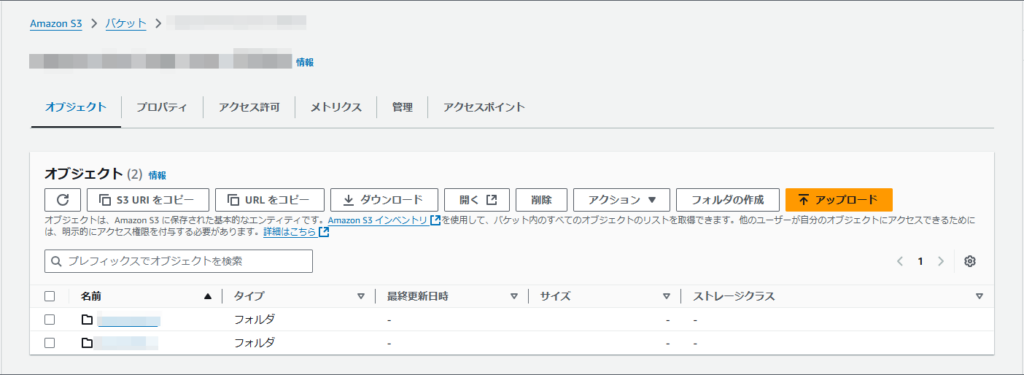Viewport: 1024px width, 375px height.
Task: Open the メトリクス tab
Action: point(336,107)
